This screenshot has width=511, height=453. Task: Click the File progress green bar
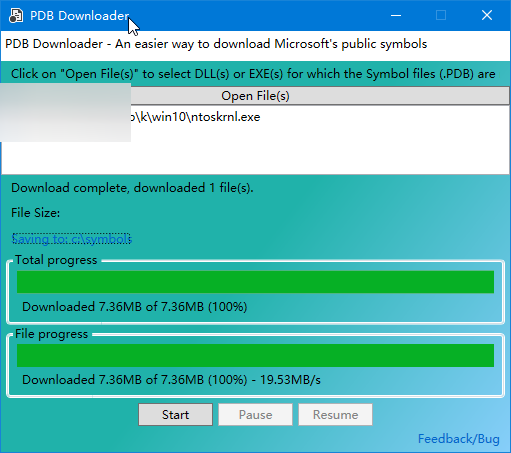click(x=255, y=355)
